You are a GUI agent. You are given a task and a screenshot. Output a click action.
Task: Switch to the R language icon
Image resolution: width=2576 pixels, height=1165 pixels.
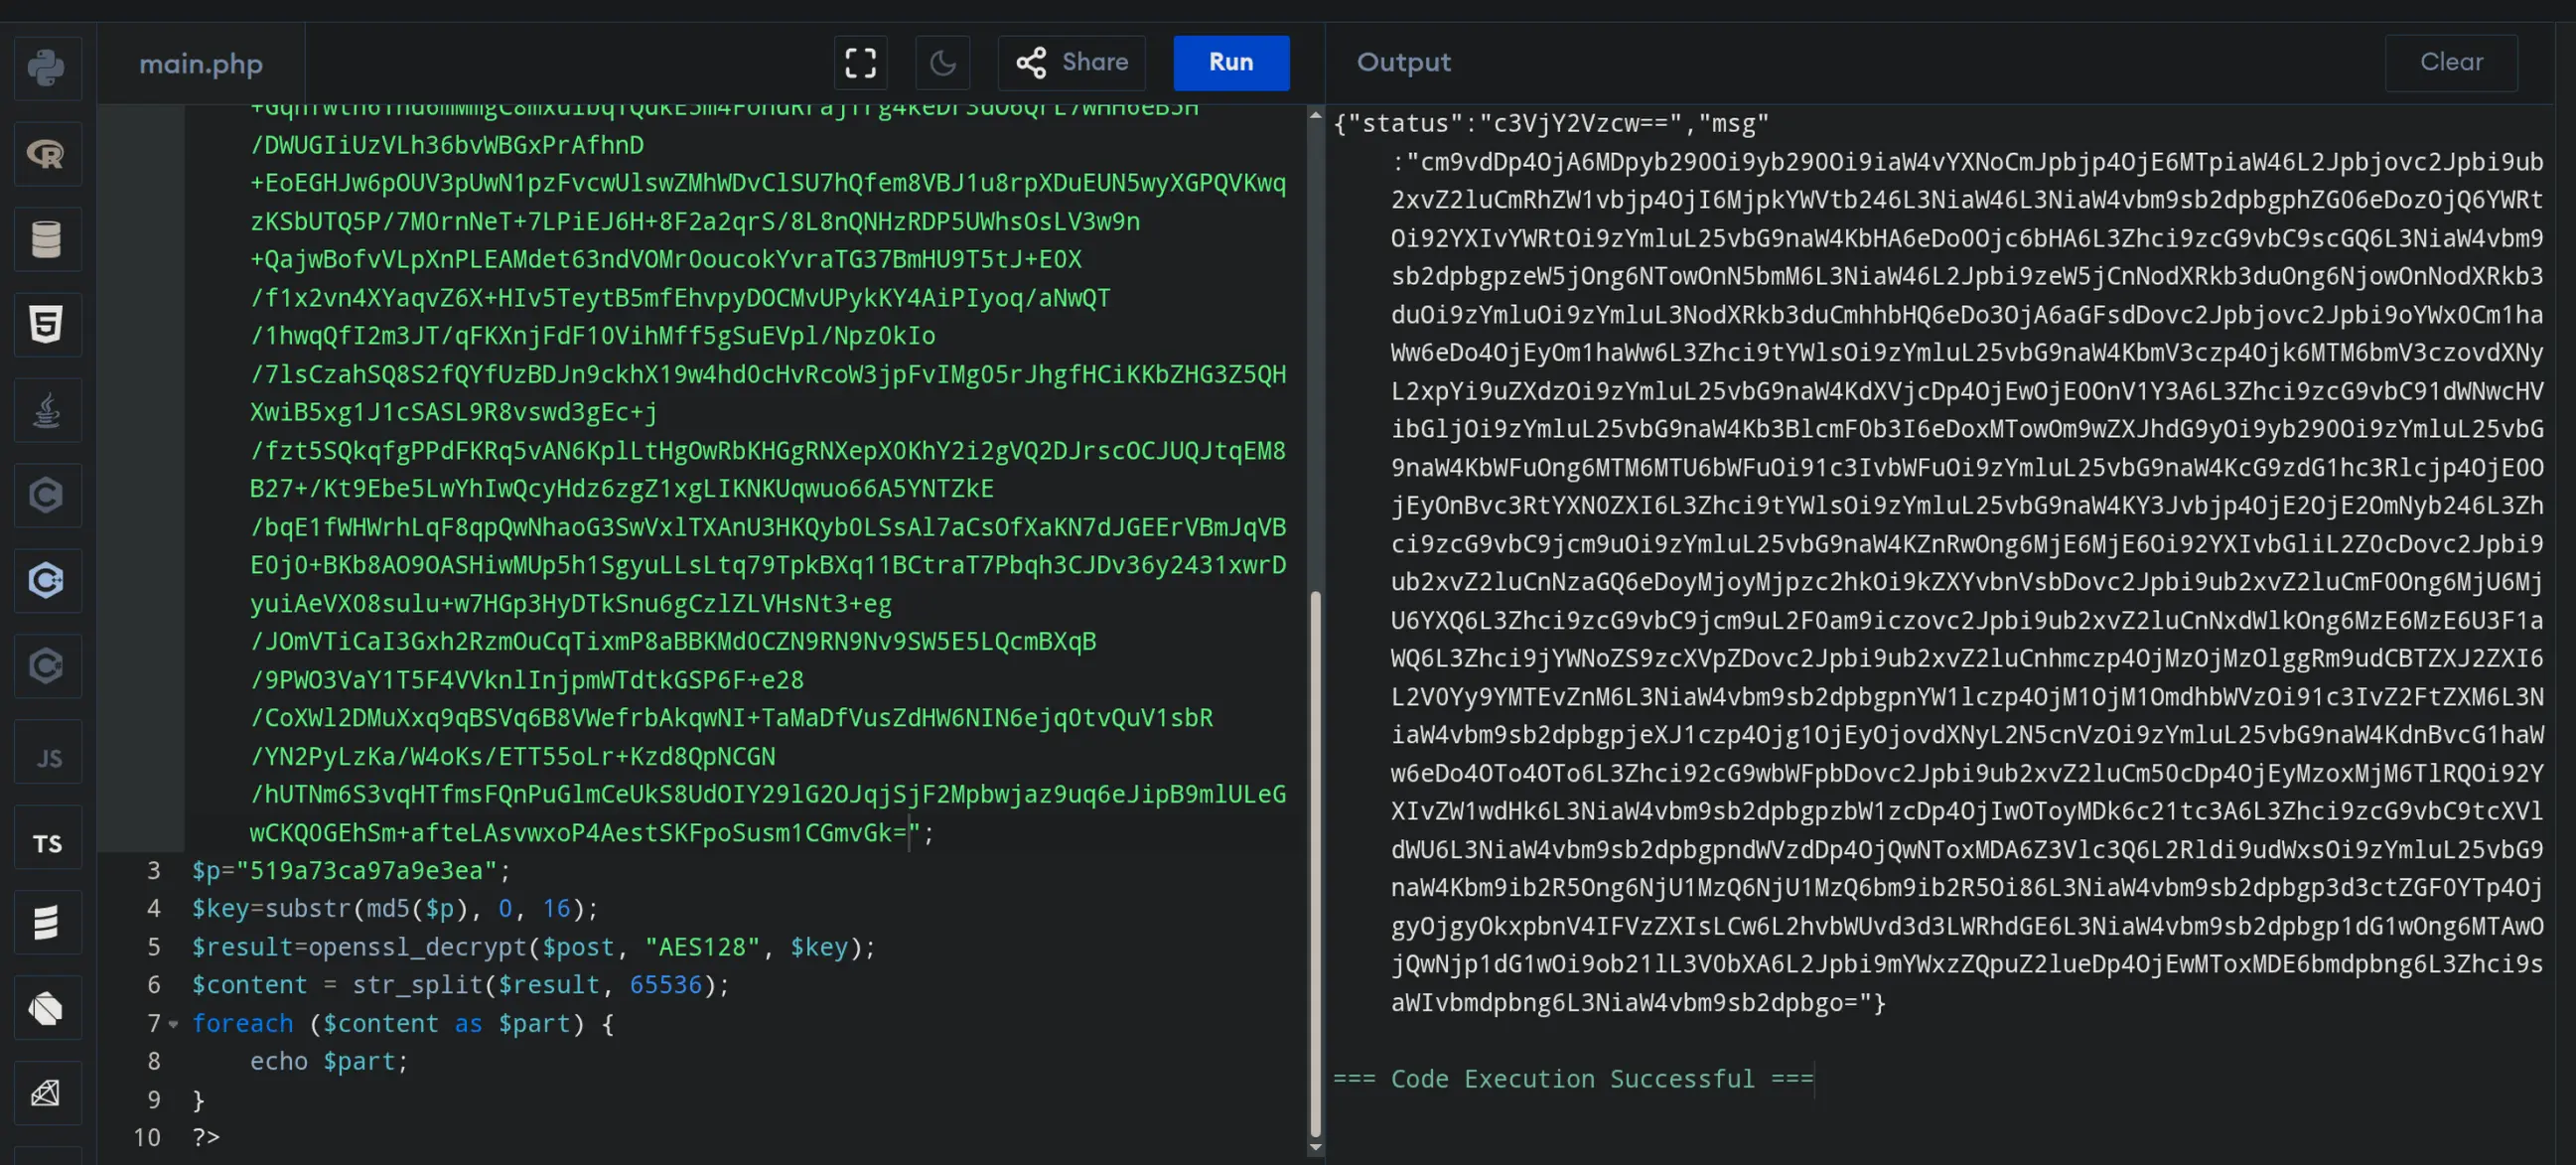pyautogui.click(x=46, y=154)
